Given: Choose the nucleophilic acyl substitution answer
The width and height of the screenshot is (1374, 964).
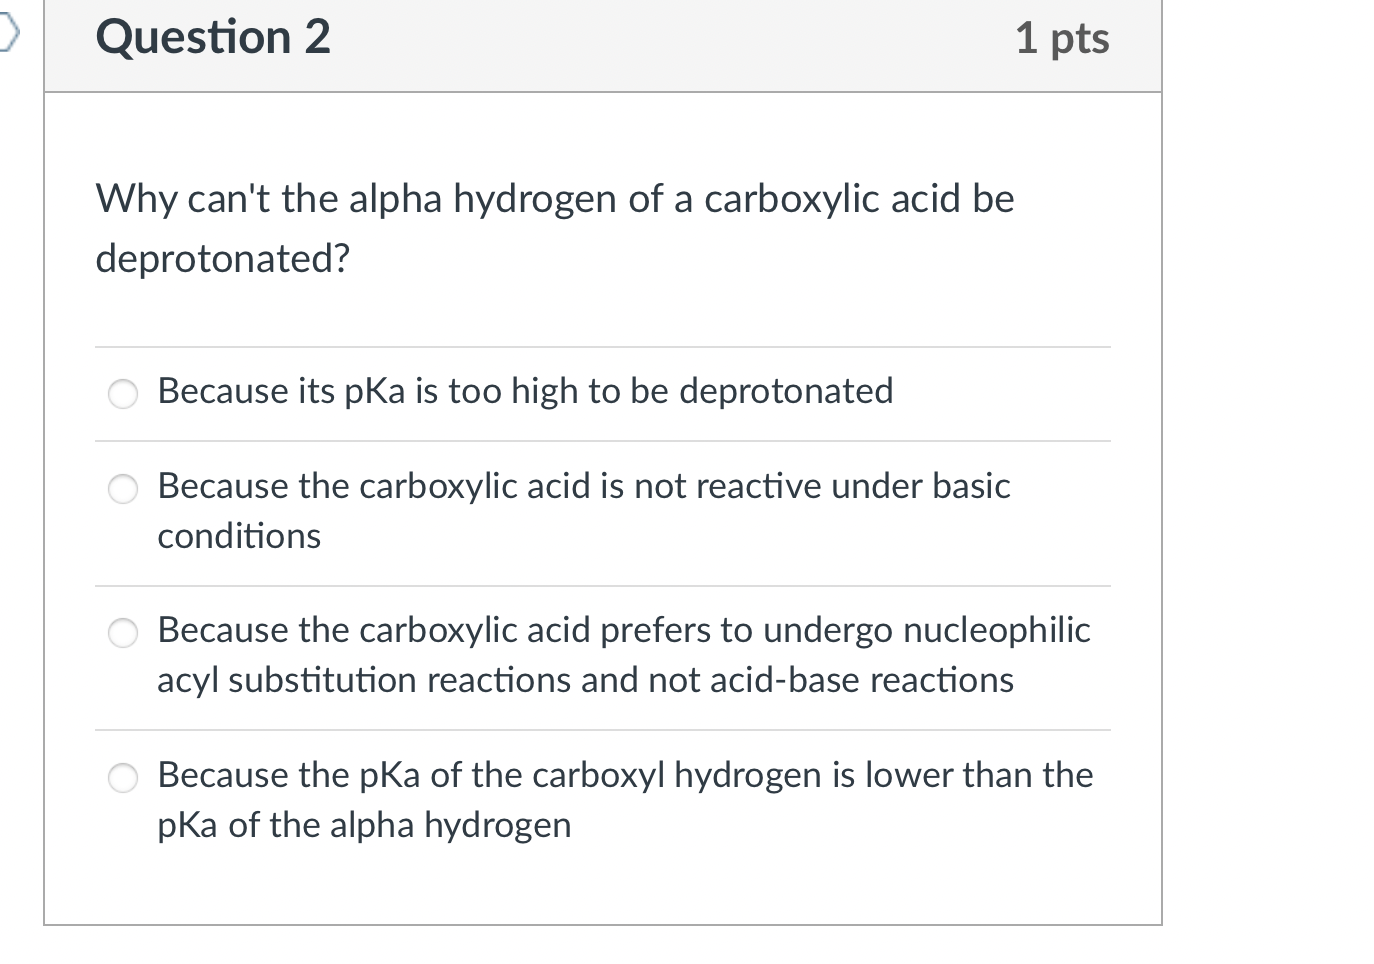Looking at the screenshot, I should click(122, 633).
